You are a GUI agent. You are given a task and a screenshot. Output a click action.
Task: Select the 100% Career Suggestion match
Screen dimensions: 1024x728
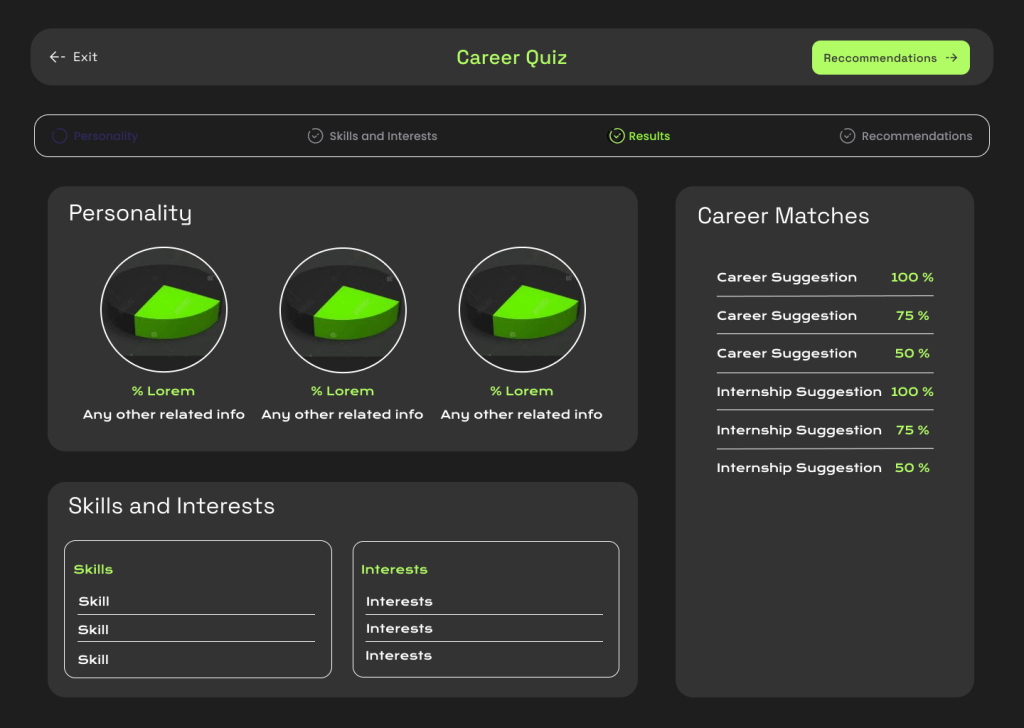click(824, 278)
